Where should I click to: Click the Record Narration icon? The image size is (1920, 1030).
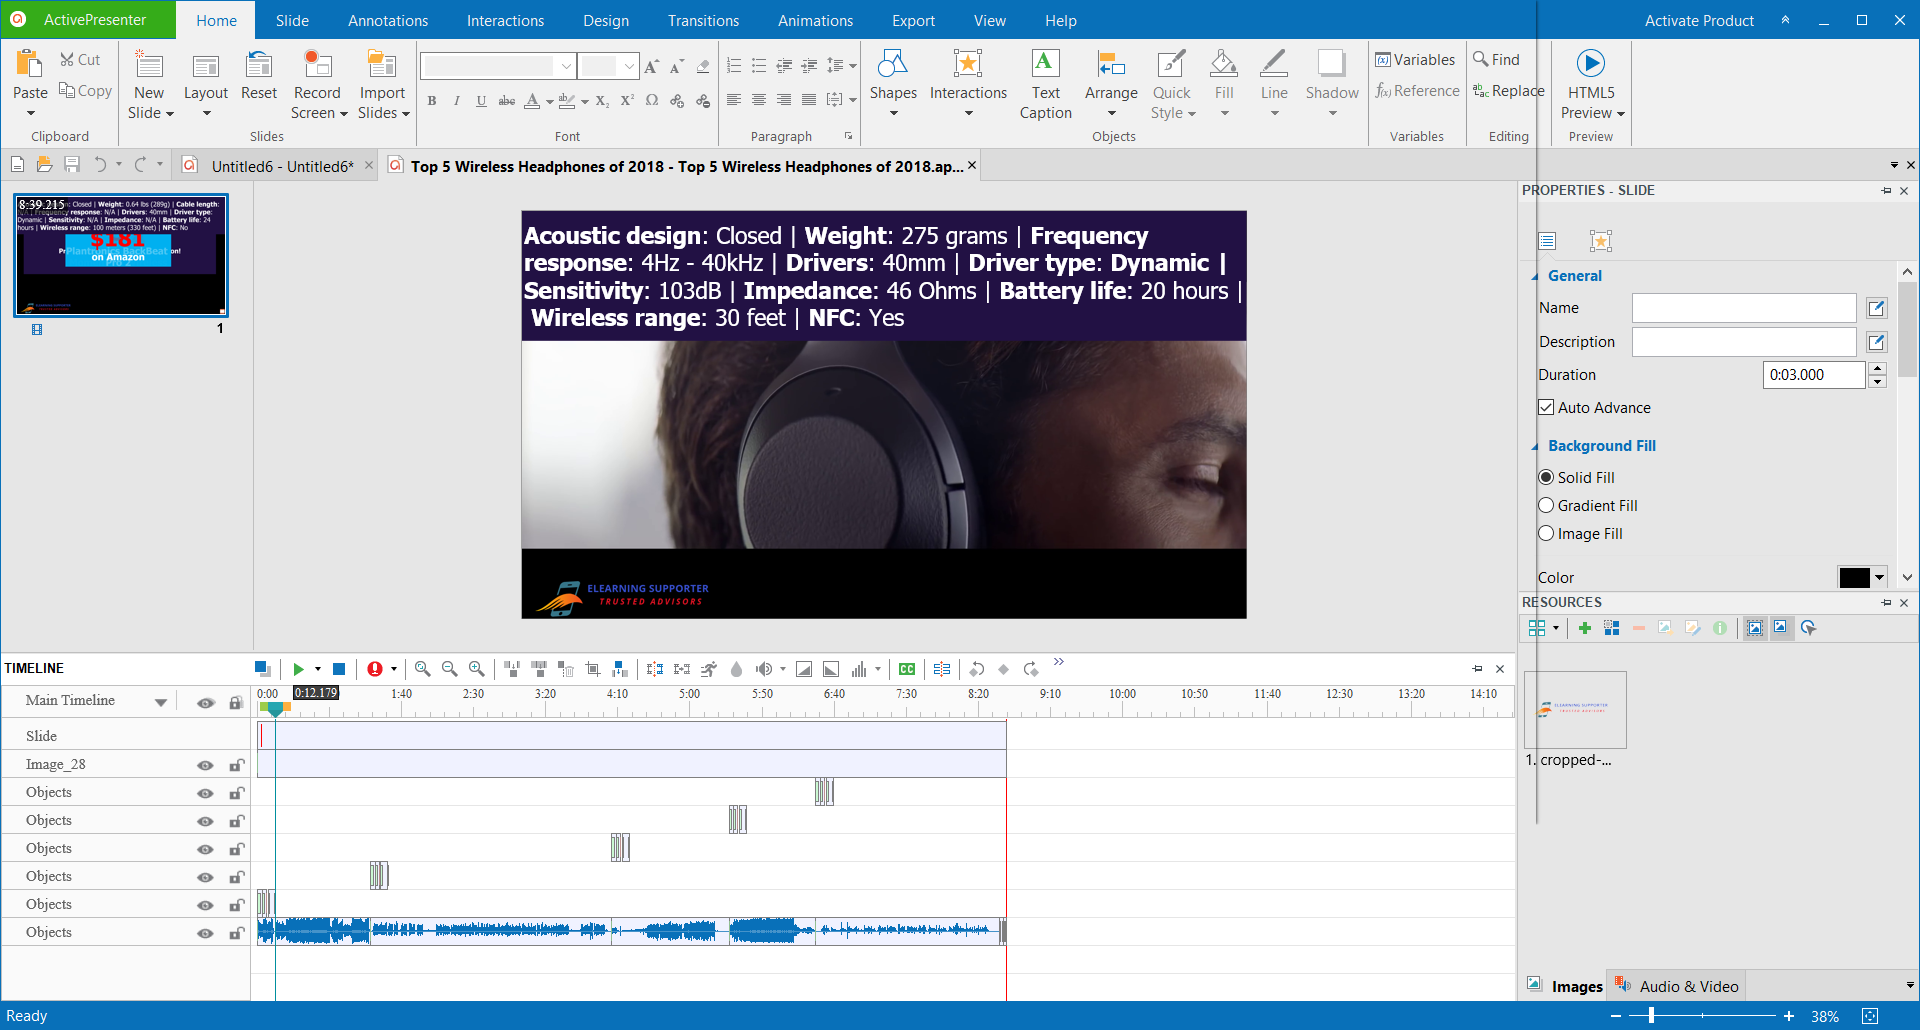377,668
